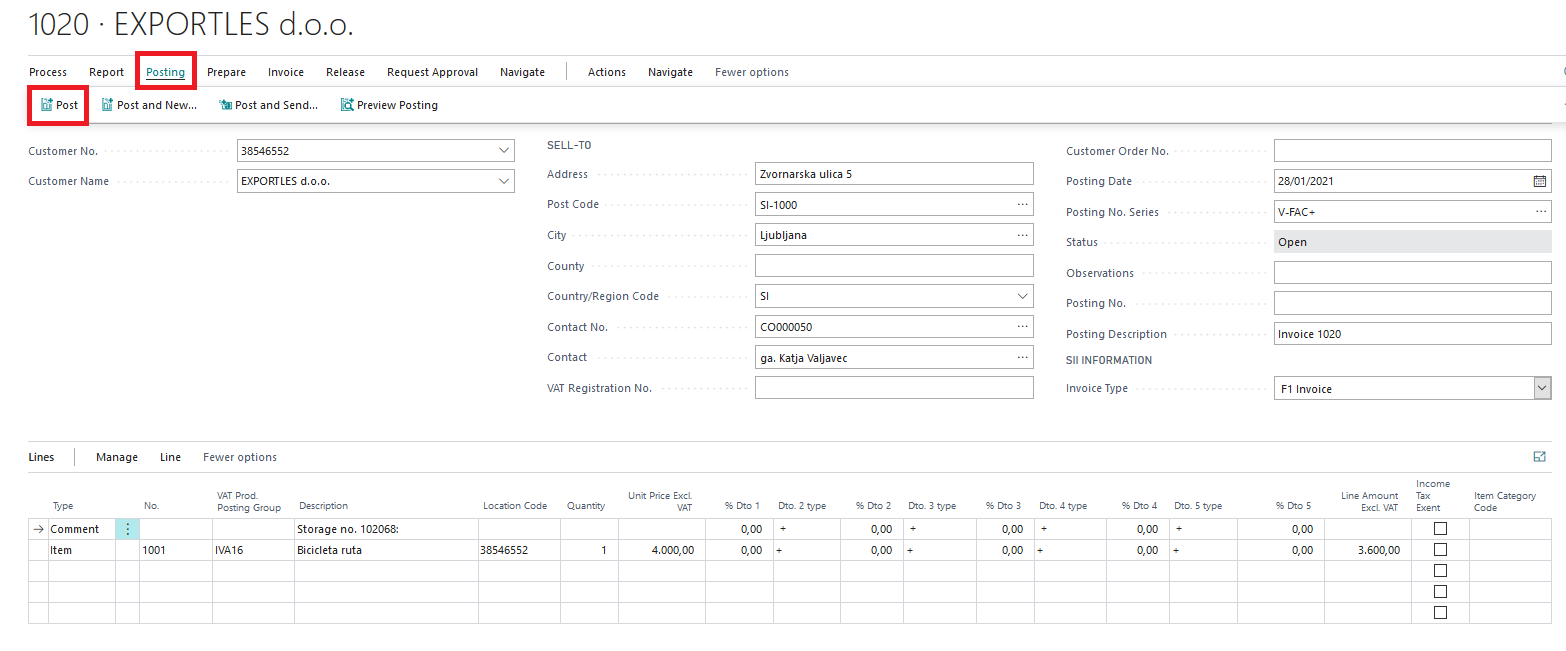Click Post and Send action
This screenshot has height=651, width=1566.
[x=268, y=105]
